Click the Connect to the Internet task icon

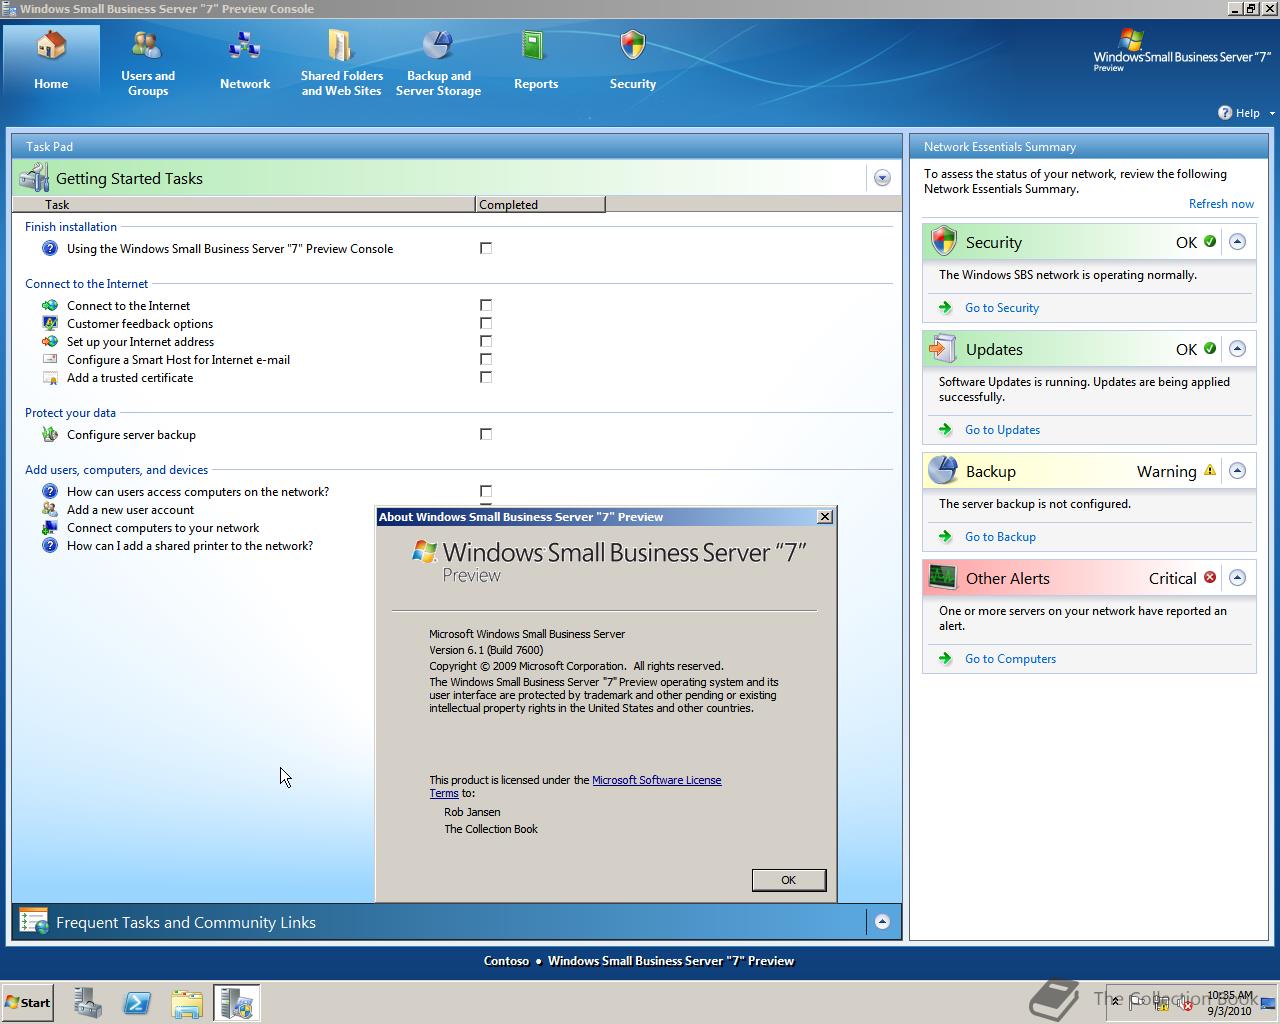(50, 306)
